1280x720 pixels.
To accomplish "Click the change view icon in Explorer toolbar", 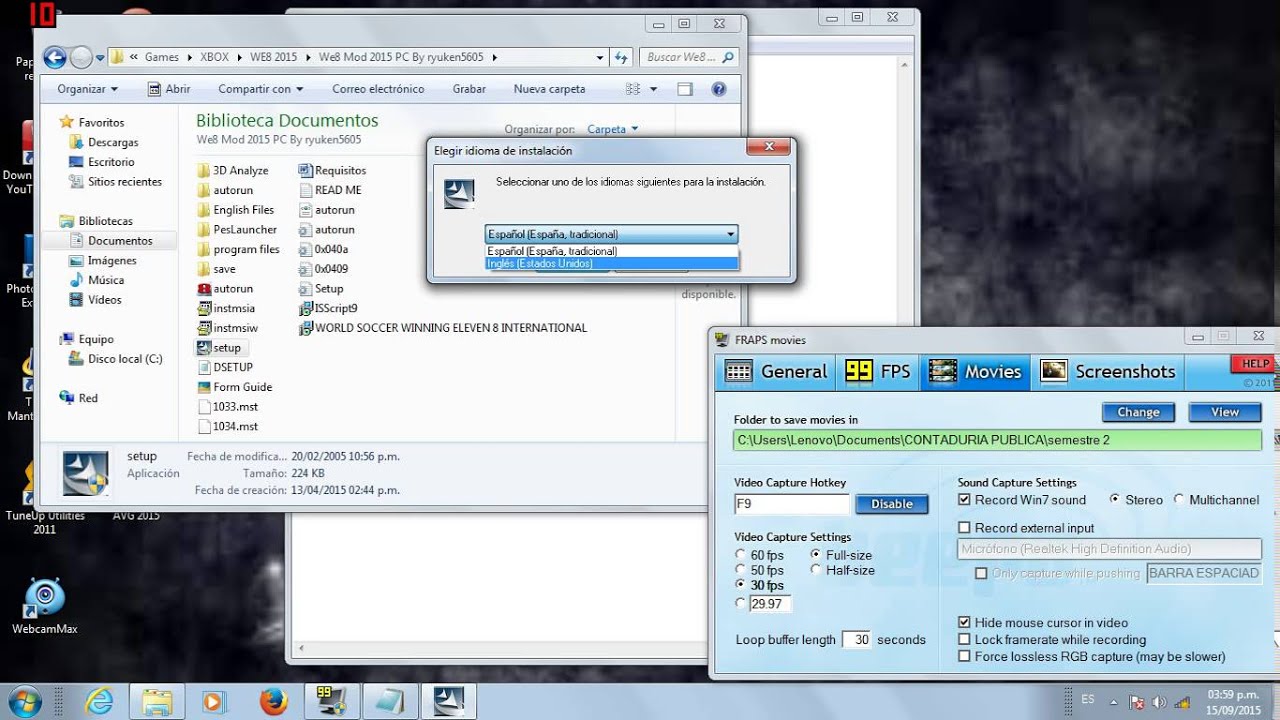I will [632, 89].
